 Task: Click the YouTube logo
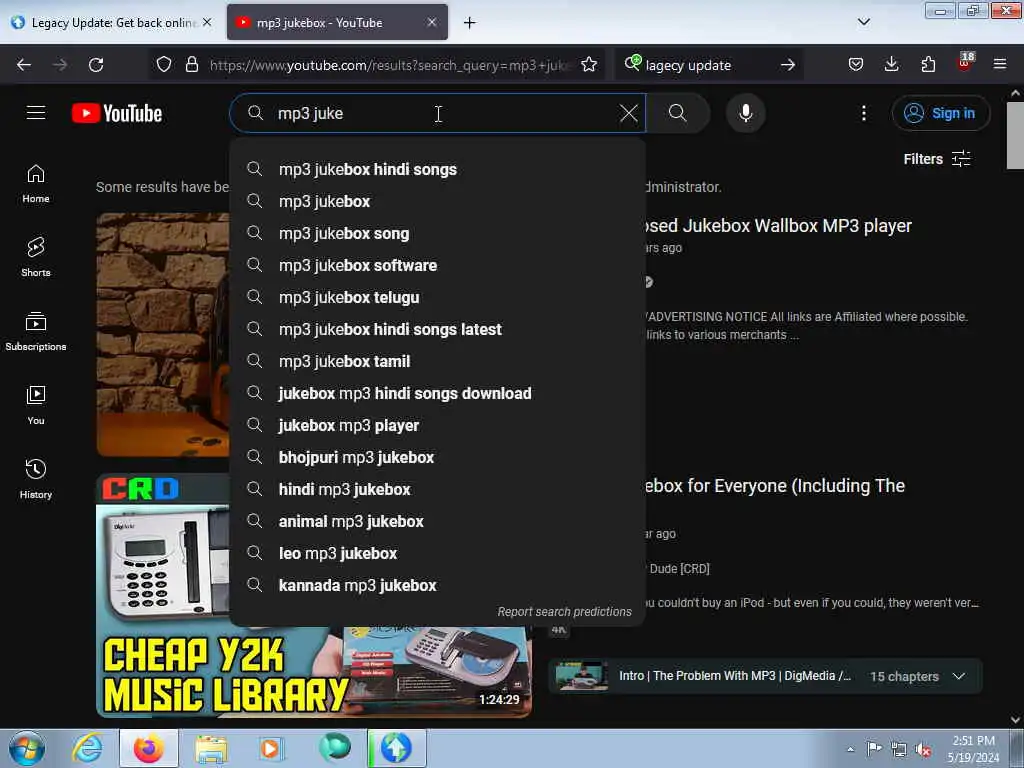(x=117, y=113)
